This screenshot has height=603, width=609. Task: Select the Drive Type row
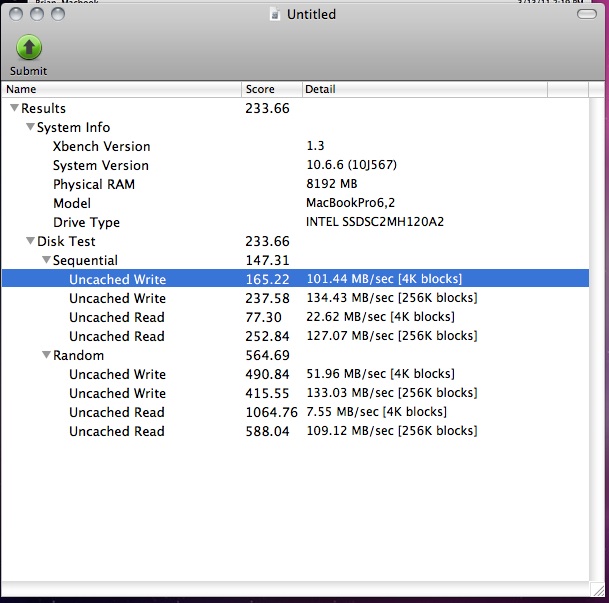click(x=295, y=222)
